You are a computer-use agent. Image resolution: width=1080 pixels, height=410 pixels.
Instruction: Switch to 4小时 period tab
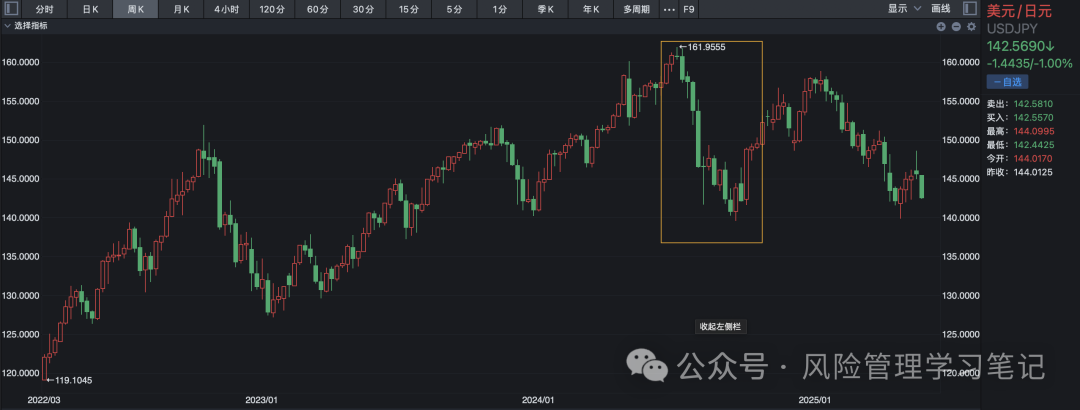pyautogui.click(x=227, y=10)
